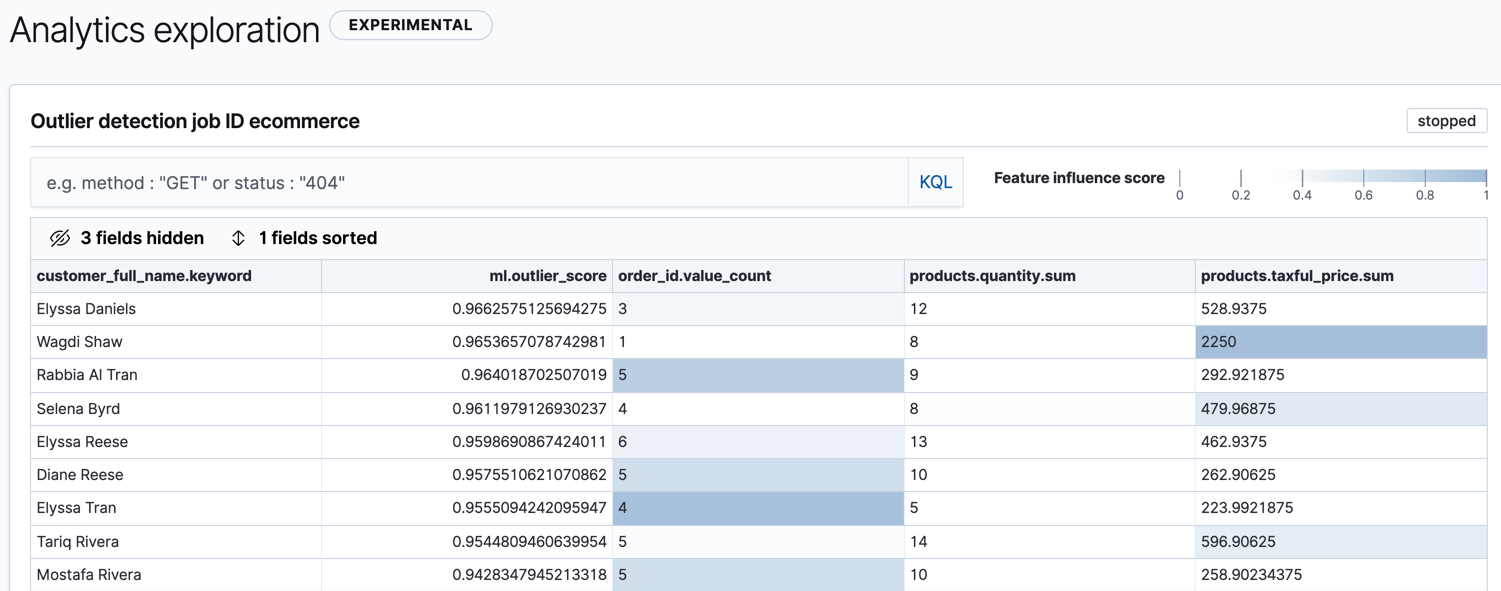Click the products.taxful_price.sum column header
1501x591 pixels.
point(1341,276)
